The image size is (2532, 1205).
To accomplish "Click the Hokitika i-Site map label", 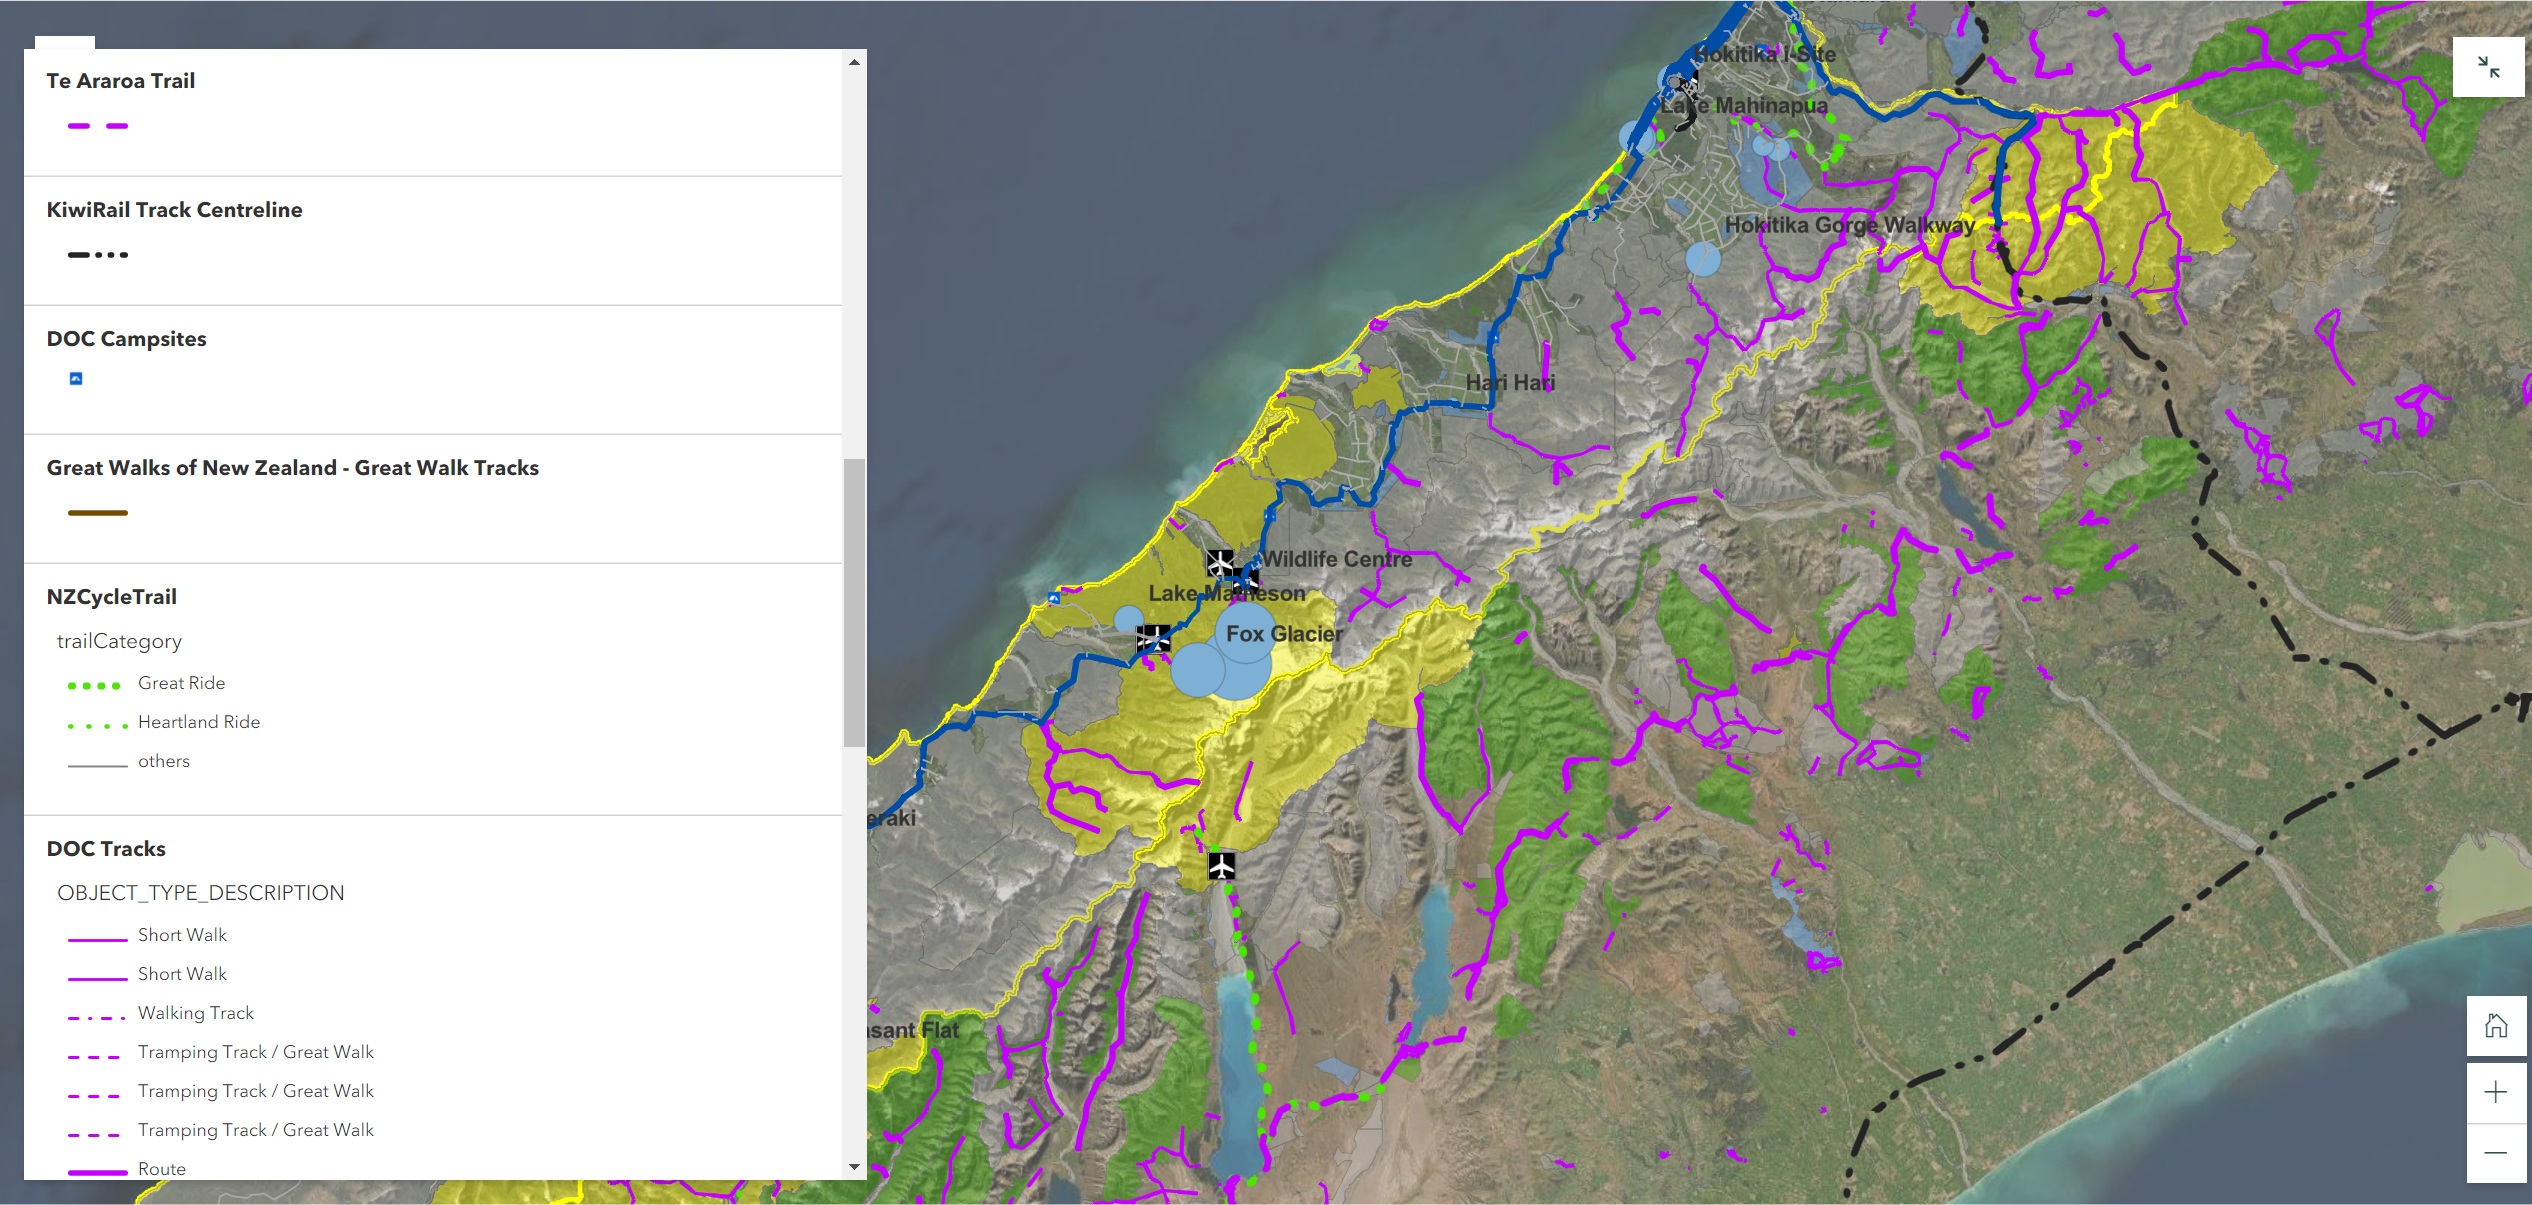I will coord(1765,55).
